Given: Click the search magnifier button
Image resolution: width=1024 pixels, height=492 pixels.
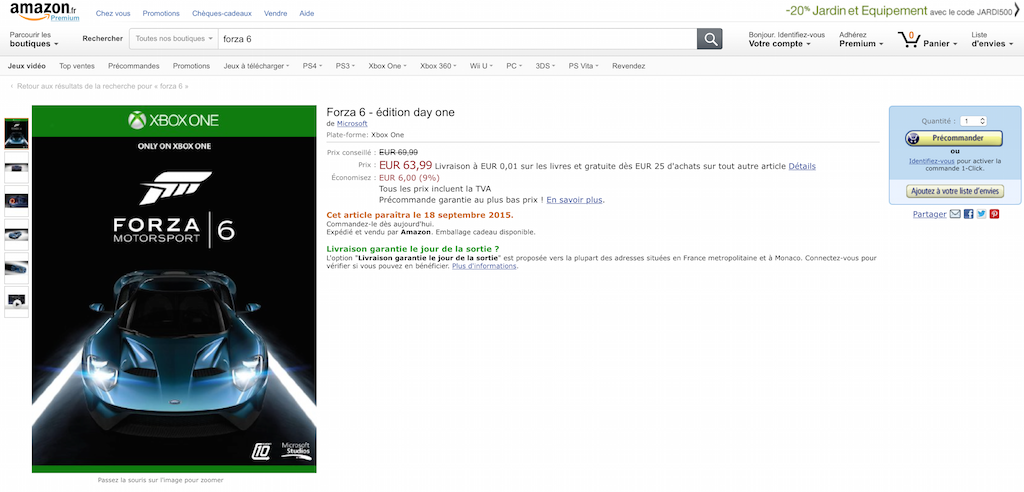Looking at the screenshot, I should [710, 39].
